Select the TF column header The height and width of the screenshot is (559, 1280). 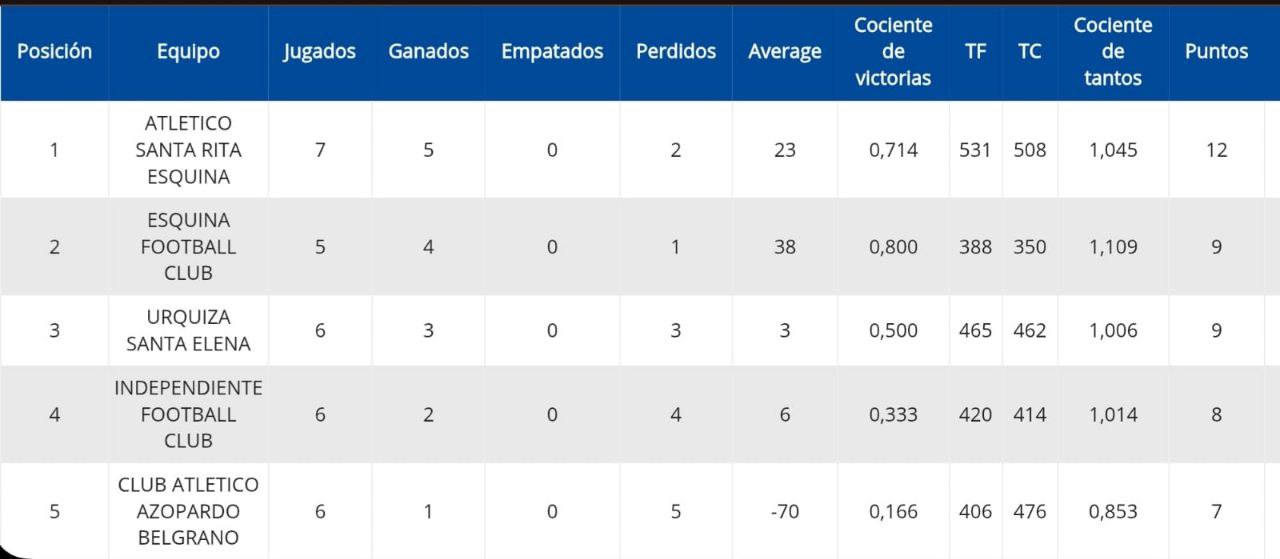pos(975,52)
